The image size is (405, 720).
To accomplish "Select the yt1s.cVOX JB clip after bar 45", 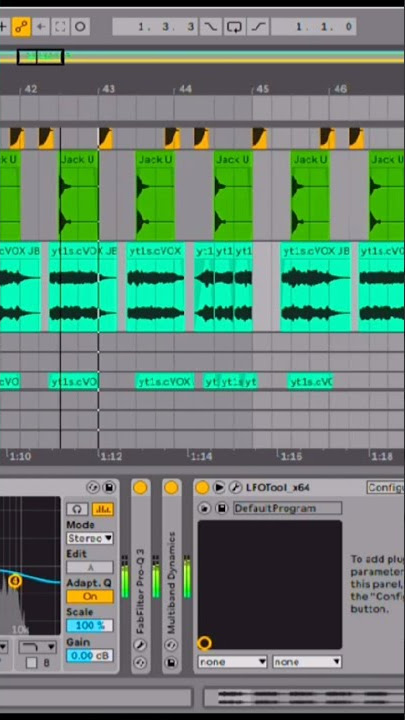I will click(316, 287).
